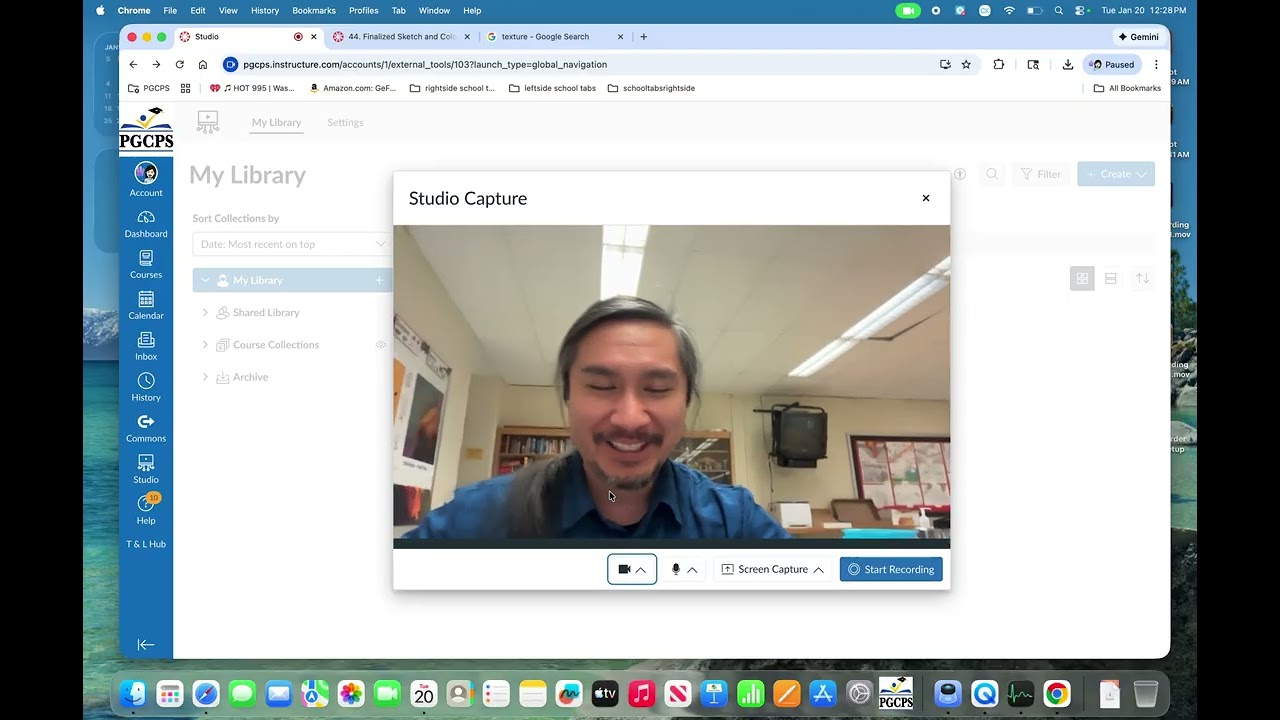The width and height of the screenshot is (1280, 720).
Task: Open Account in Canvas sidebar
Action: (146, 180)
